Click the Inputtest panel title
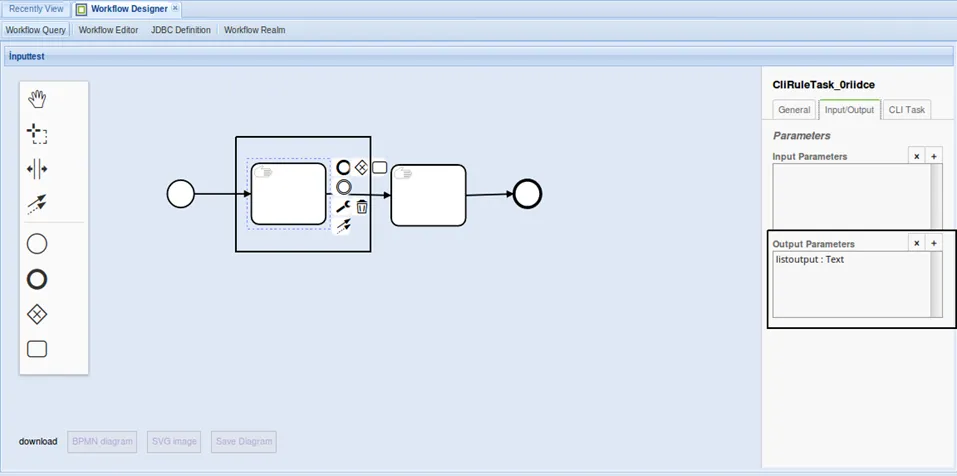 pos(27,56)
